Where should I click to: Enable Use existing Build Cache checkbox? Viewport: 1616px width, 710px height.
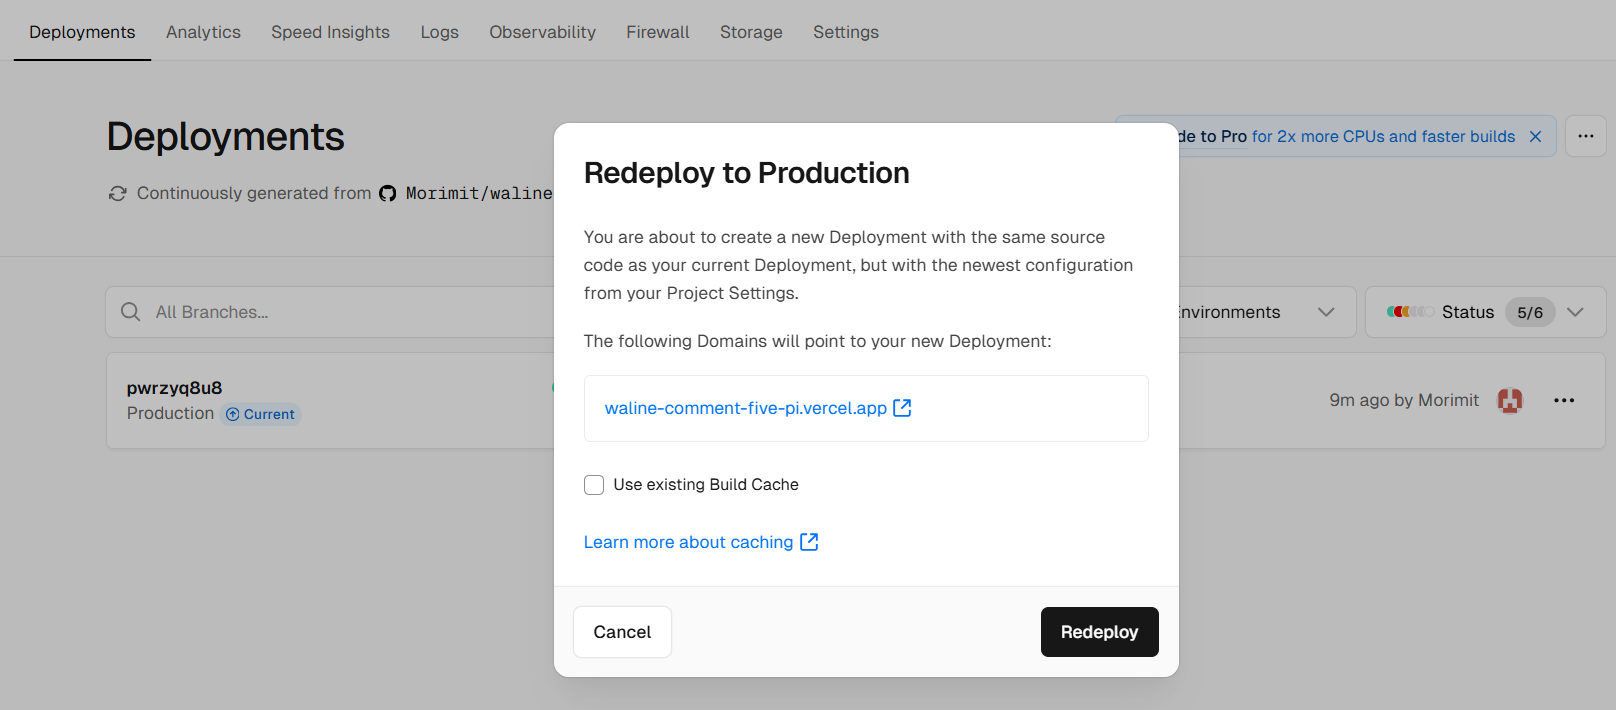coord(594,485)
